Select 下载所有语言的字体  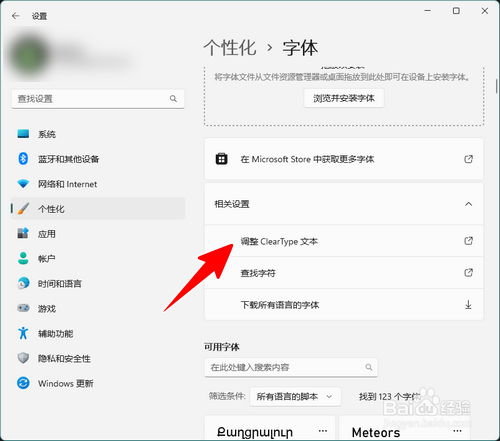coord(344,304)
